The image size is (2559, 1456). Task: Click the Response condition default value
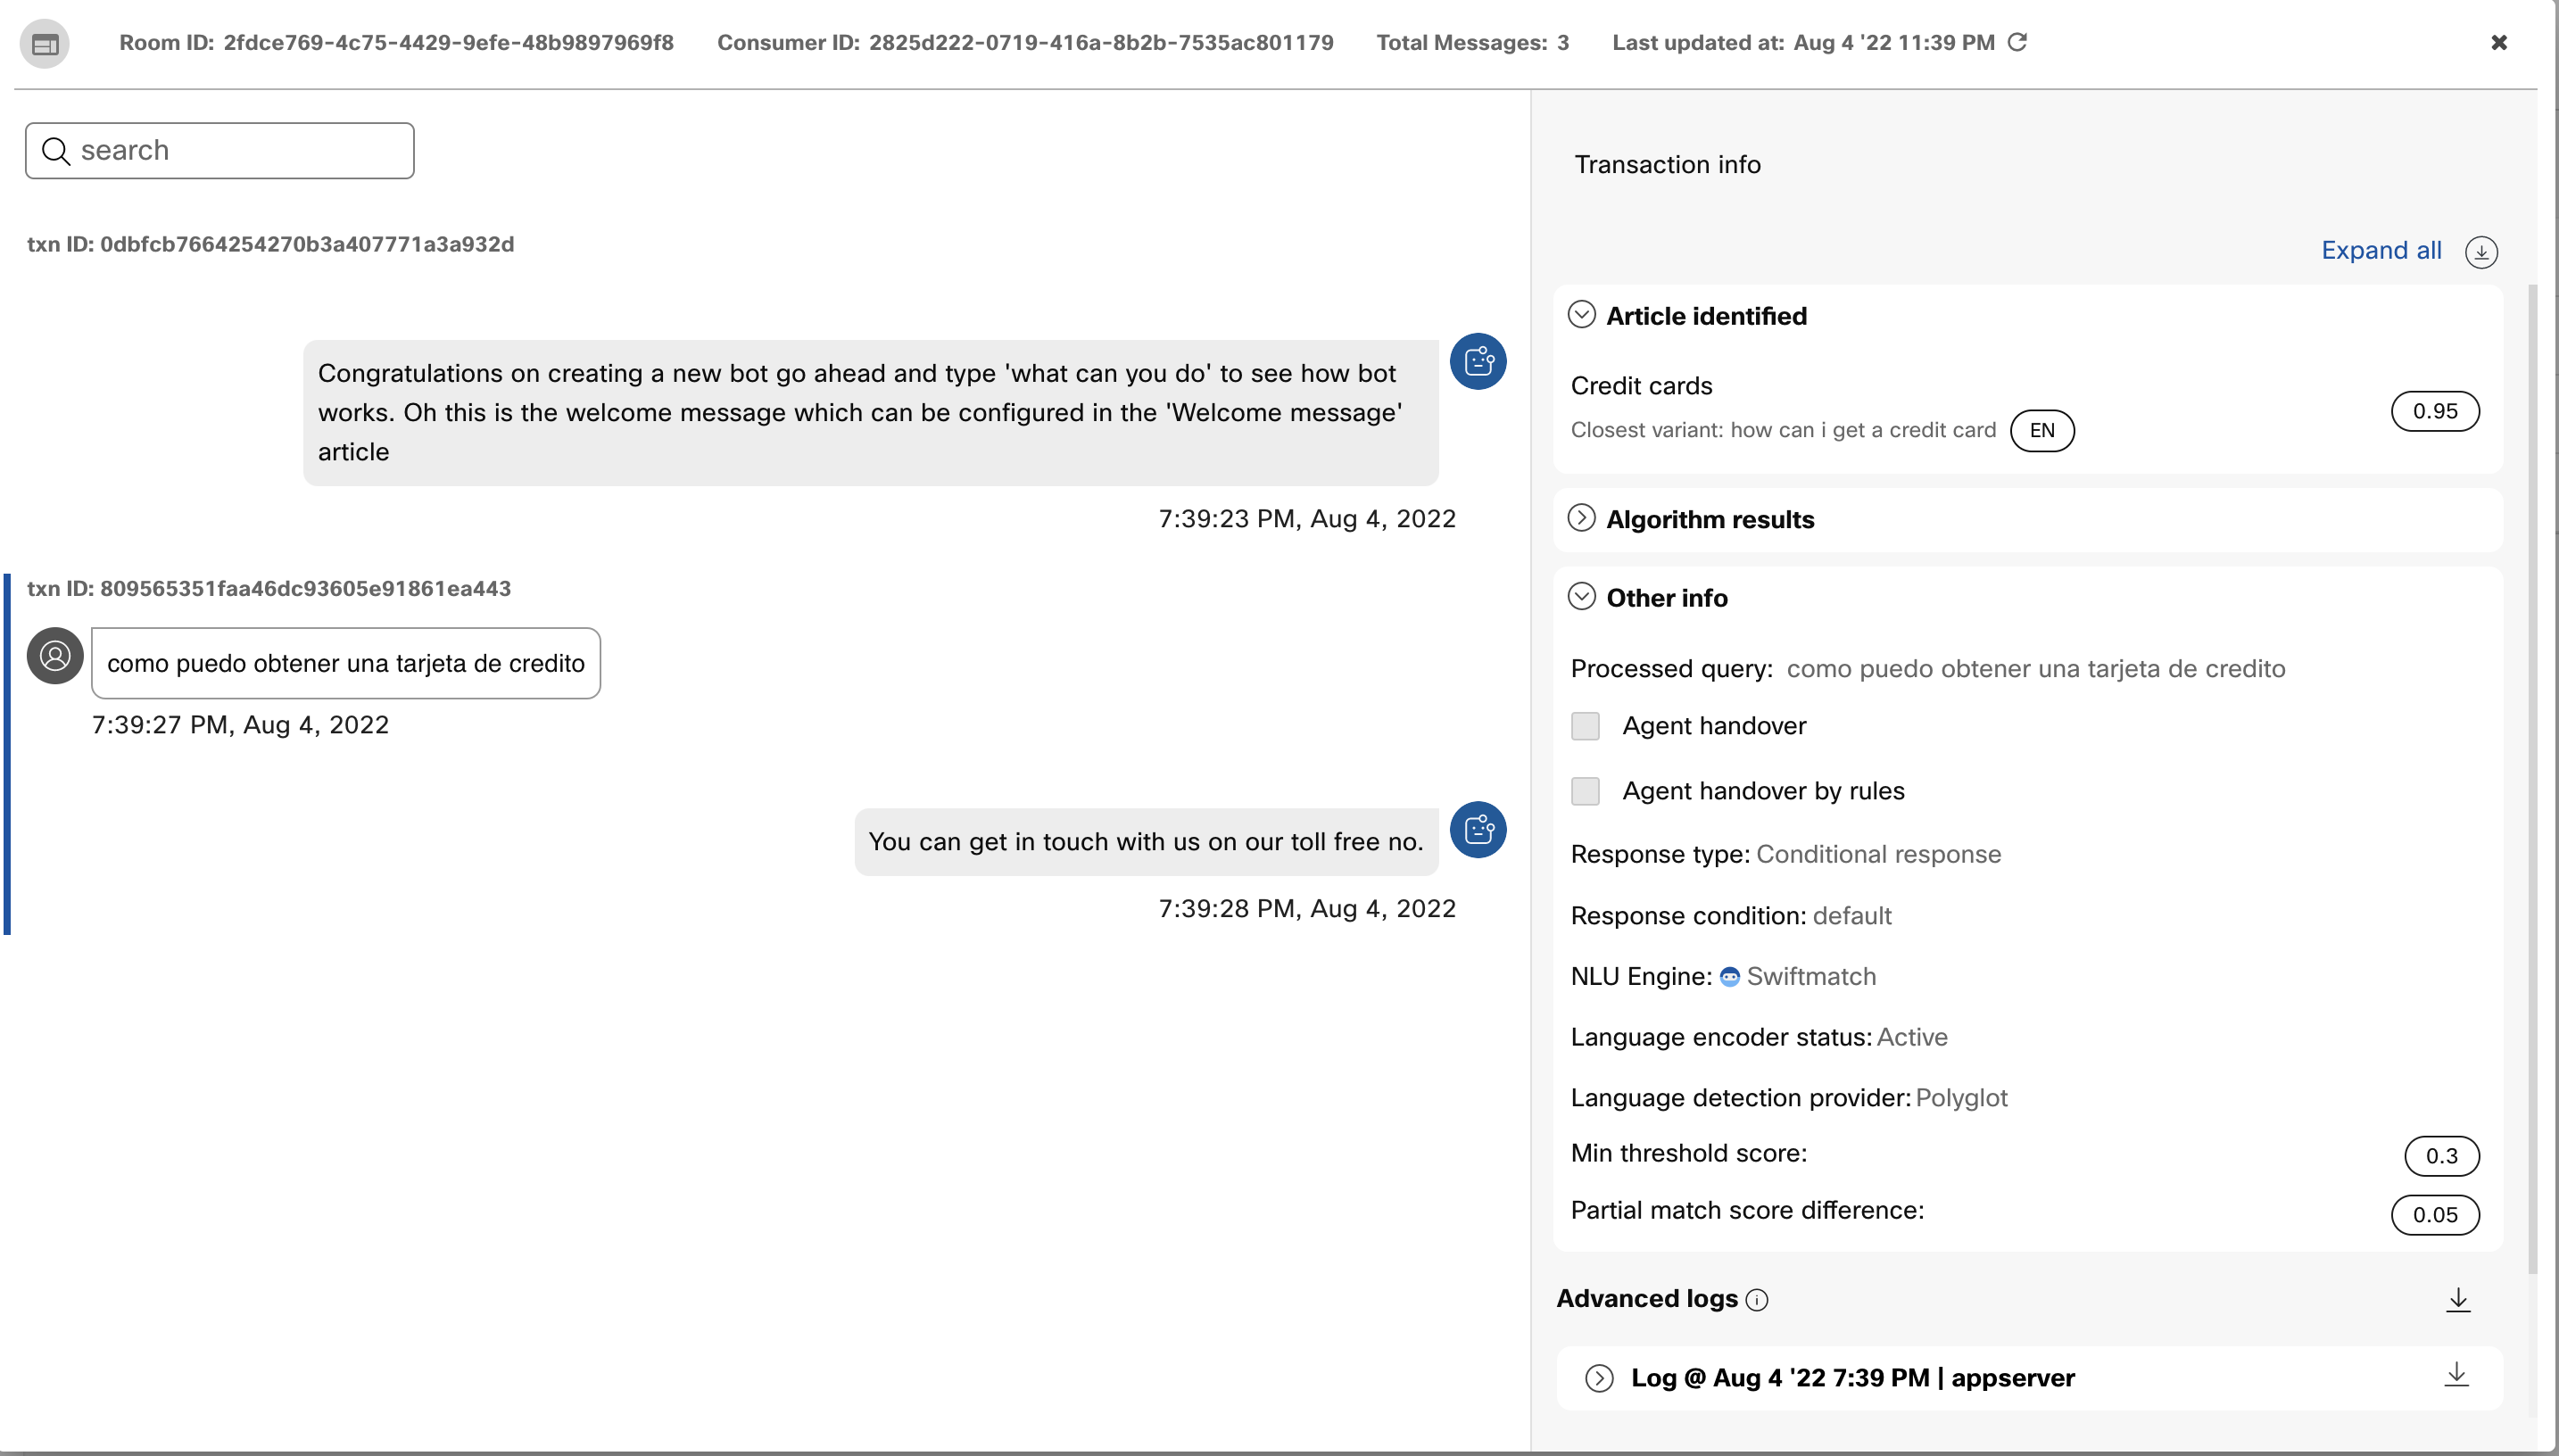tap(1852, 915)
